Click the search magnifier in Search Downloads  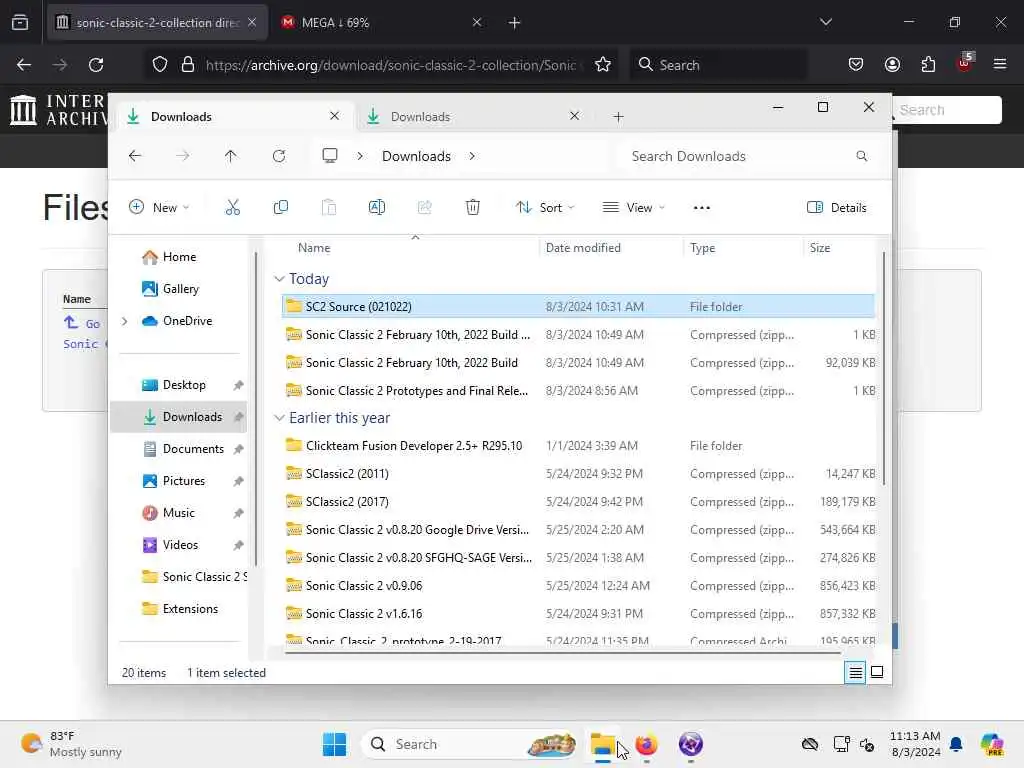[861, 156]
